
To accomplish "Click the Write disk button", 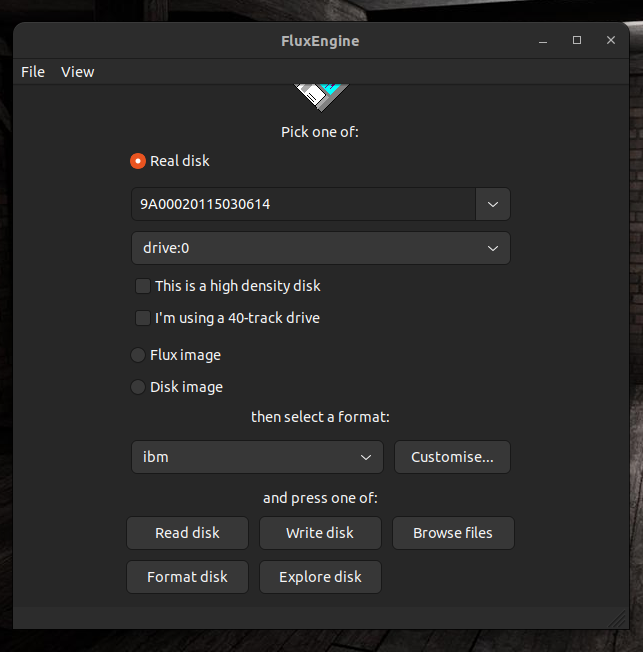I will (320, 533).
